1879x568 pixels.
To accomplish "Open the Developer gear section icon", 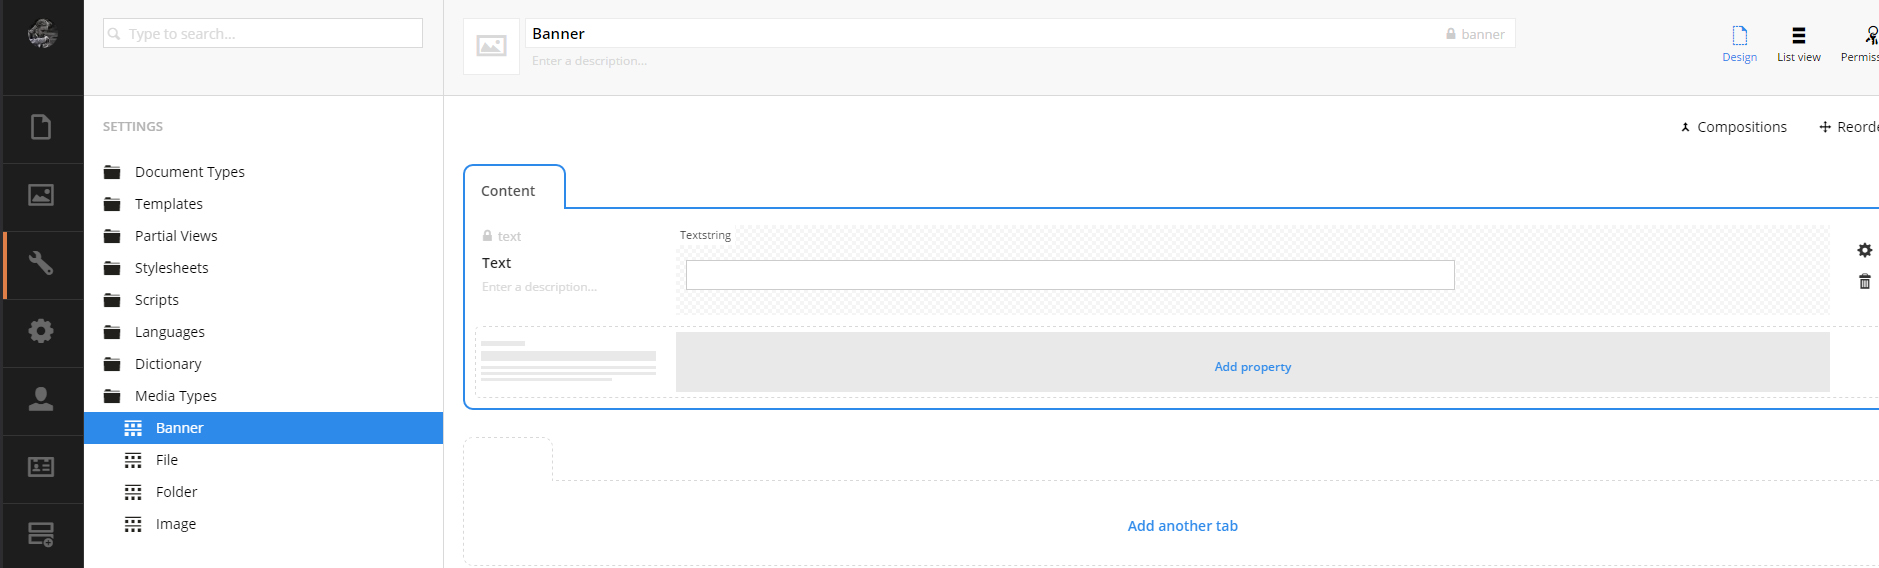I will 41,331.
